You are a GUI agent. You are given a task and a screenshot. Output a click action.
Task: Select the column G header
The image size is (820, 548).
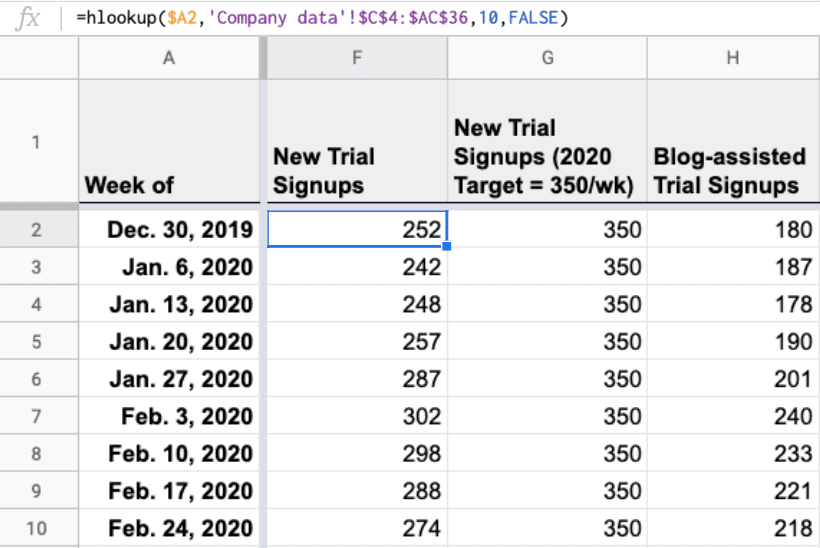click(547, 59)
